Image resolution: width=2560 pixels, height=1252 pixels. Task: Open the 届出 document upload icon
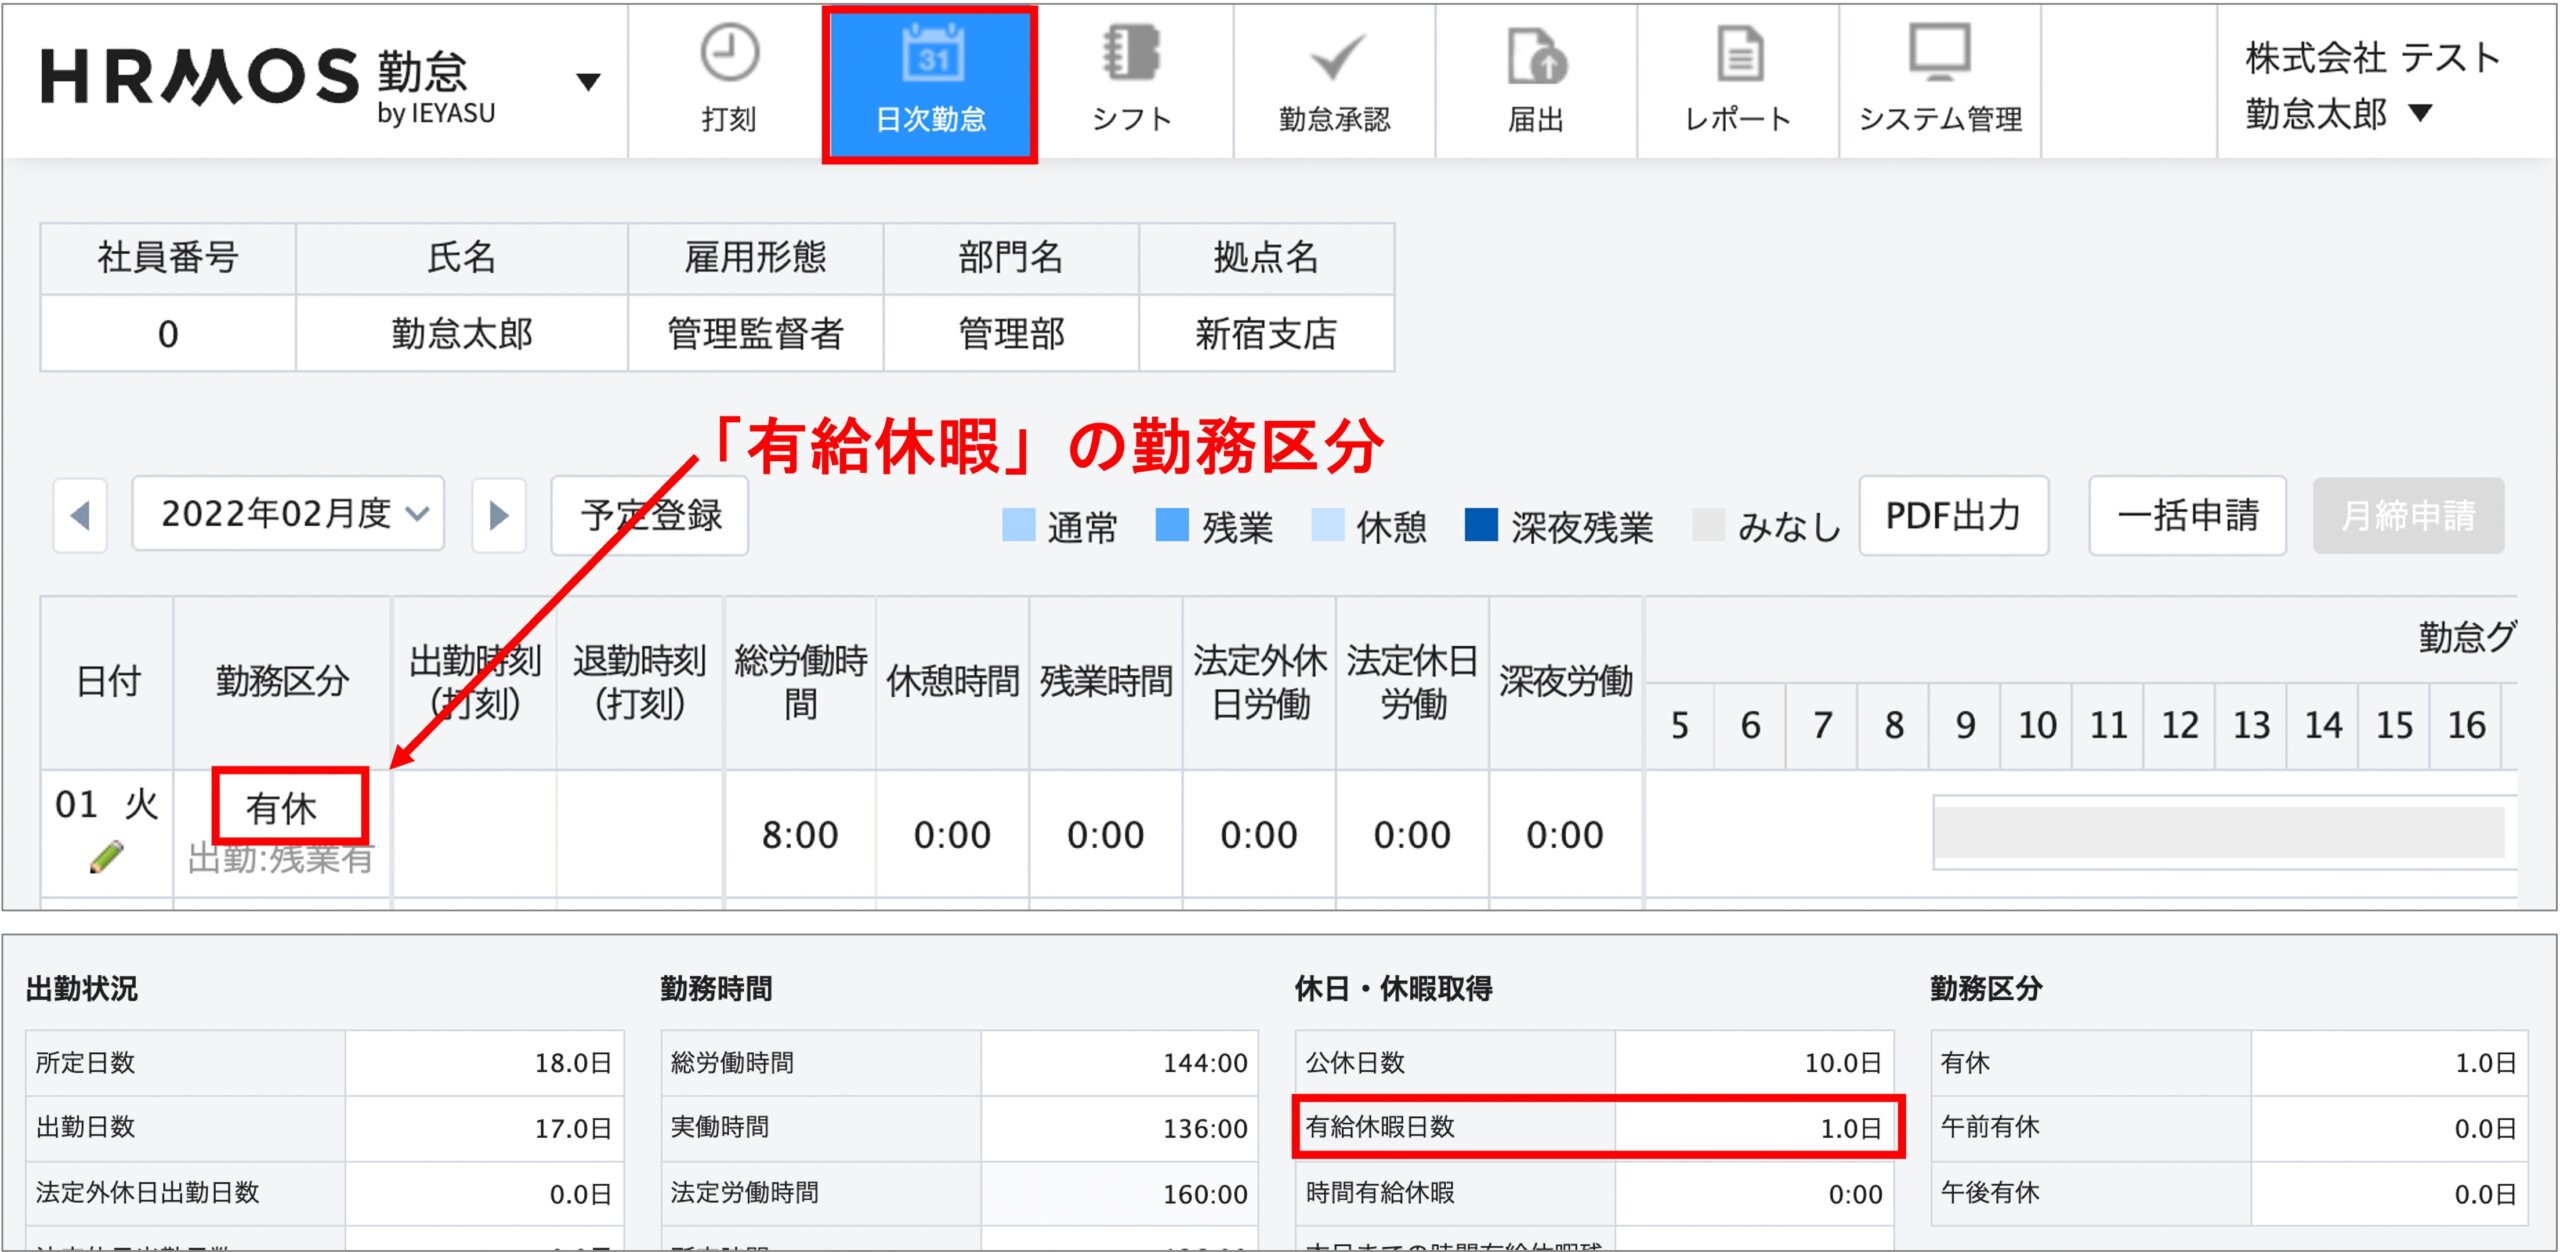[1536, 56]
